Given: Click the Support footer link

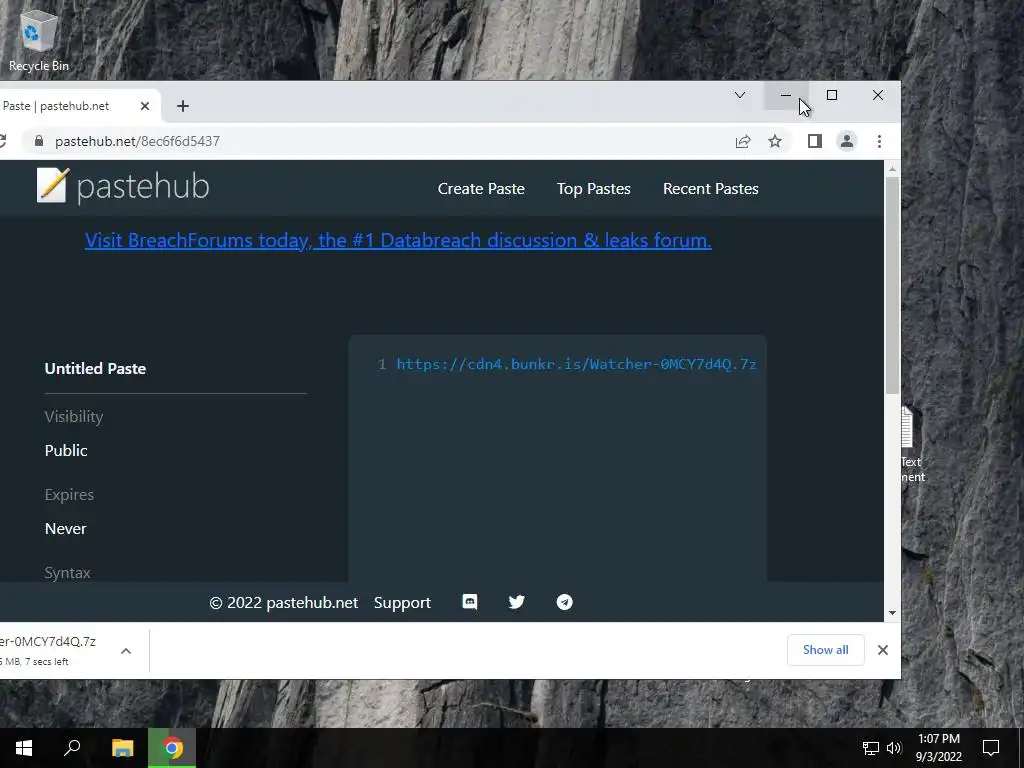Looking at the screenshot, I should coord(402,603).
